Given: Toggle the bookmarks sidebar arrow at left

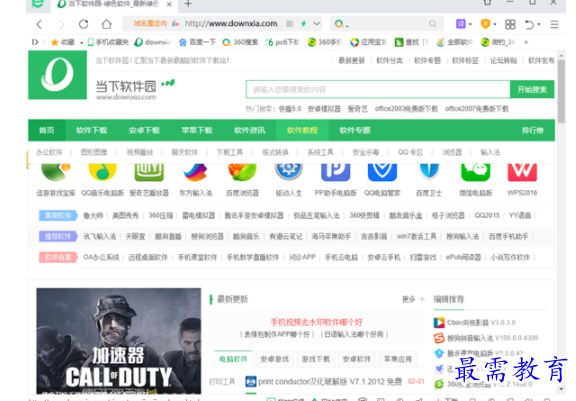Looking at the screenshot, I should pyautogui.click(x=35, y=42).
